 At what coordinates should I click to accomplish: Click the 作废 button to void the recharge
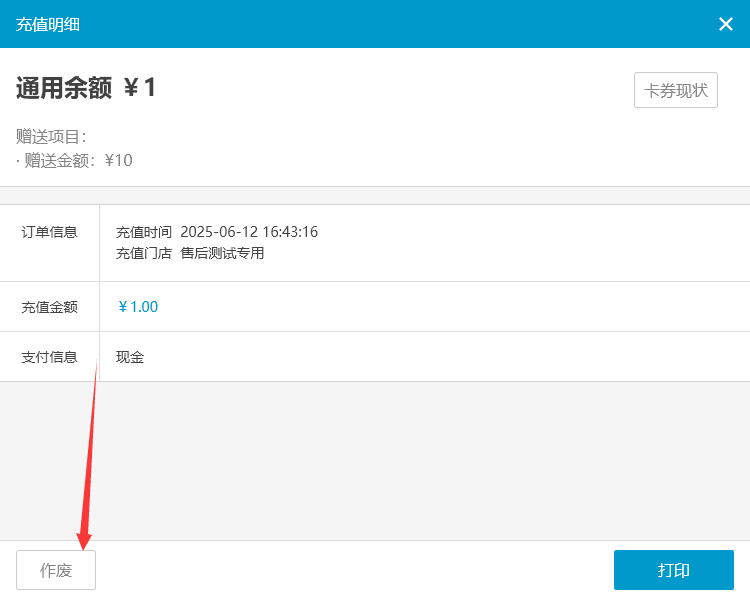(x=56, y=570)
